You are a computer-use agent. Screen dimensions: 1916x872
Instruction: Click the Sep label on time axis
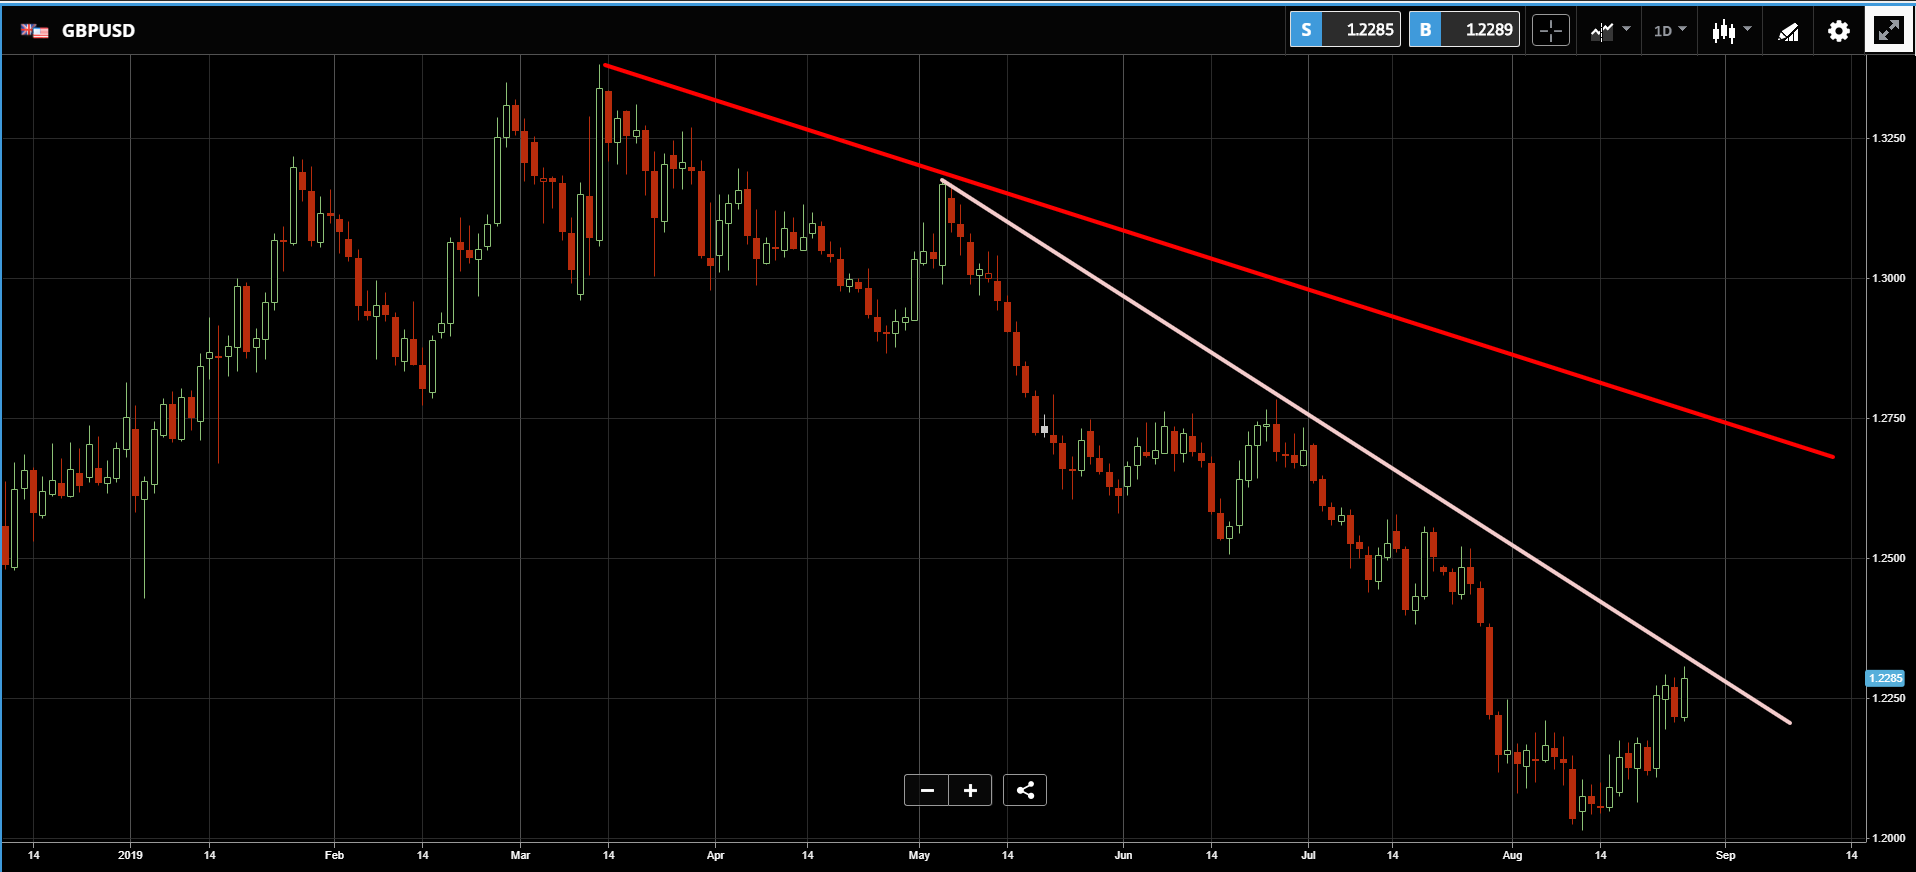coord(1725,855)
